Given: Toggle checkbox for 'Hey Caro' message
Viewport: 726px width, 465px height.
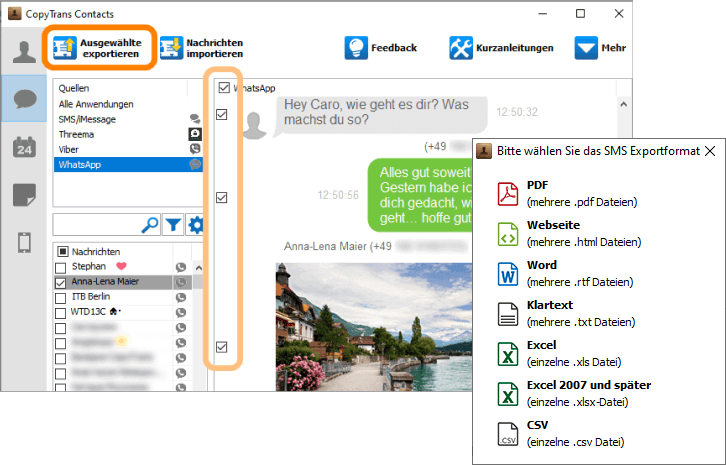Looking at the screenshot, I should (222, 114).
